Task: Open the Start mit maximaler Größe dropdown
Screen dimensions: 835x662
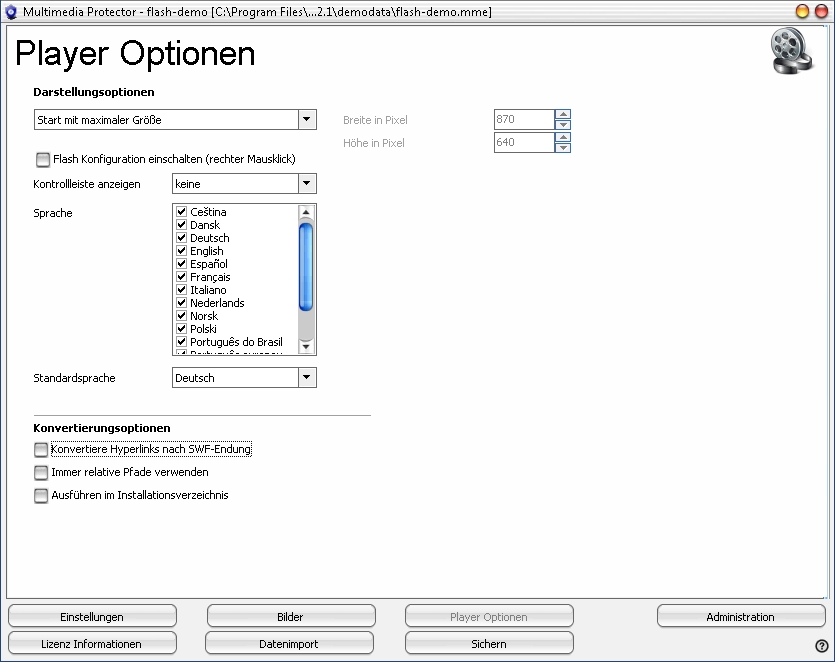Action: pyautogui.click(x=307, y=120)
